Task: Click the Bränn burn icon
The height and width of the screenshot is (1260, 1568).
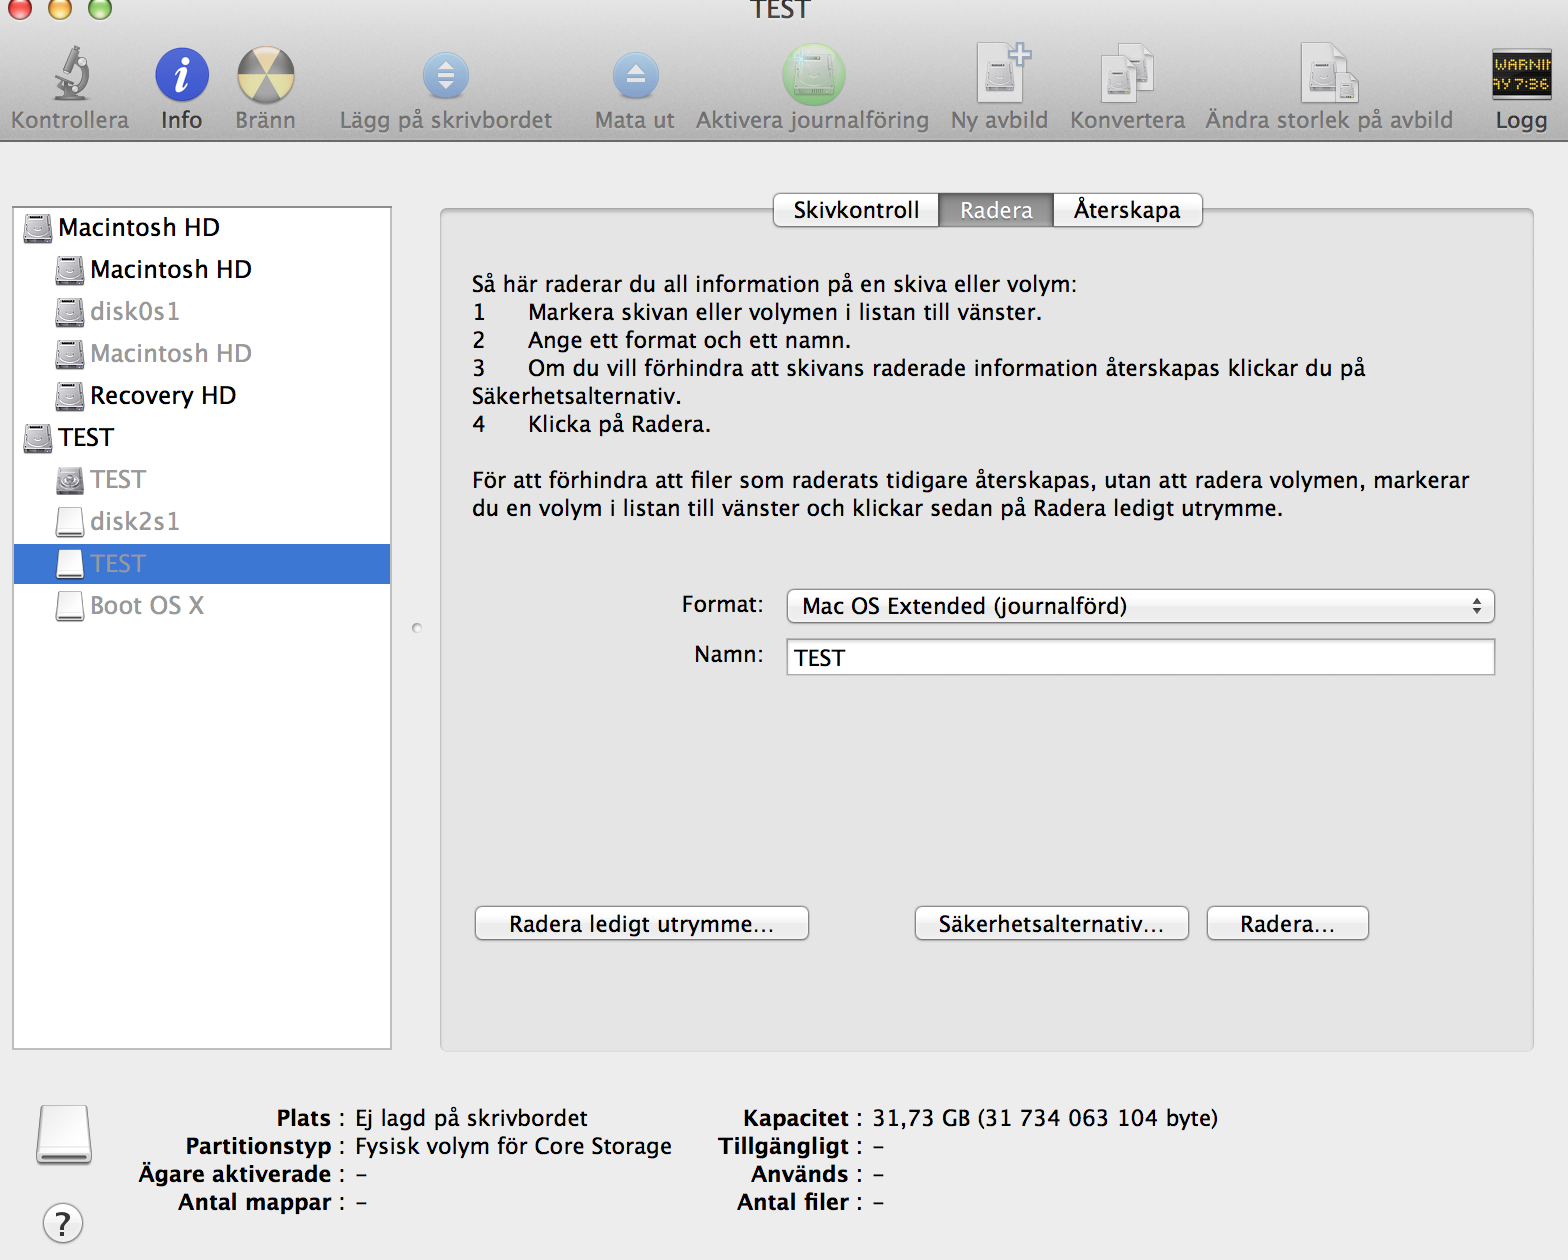Action: tap(266, 75)
